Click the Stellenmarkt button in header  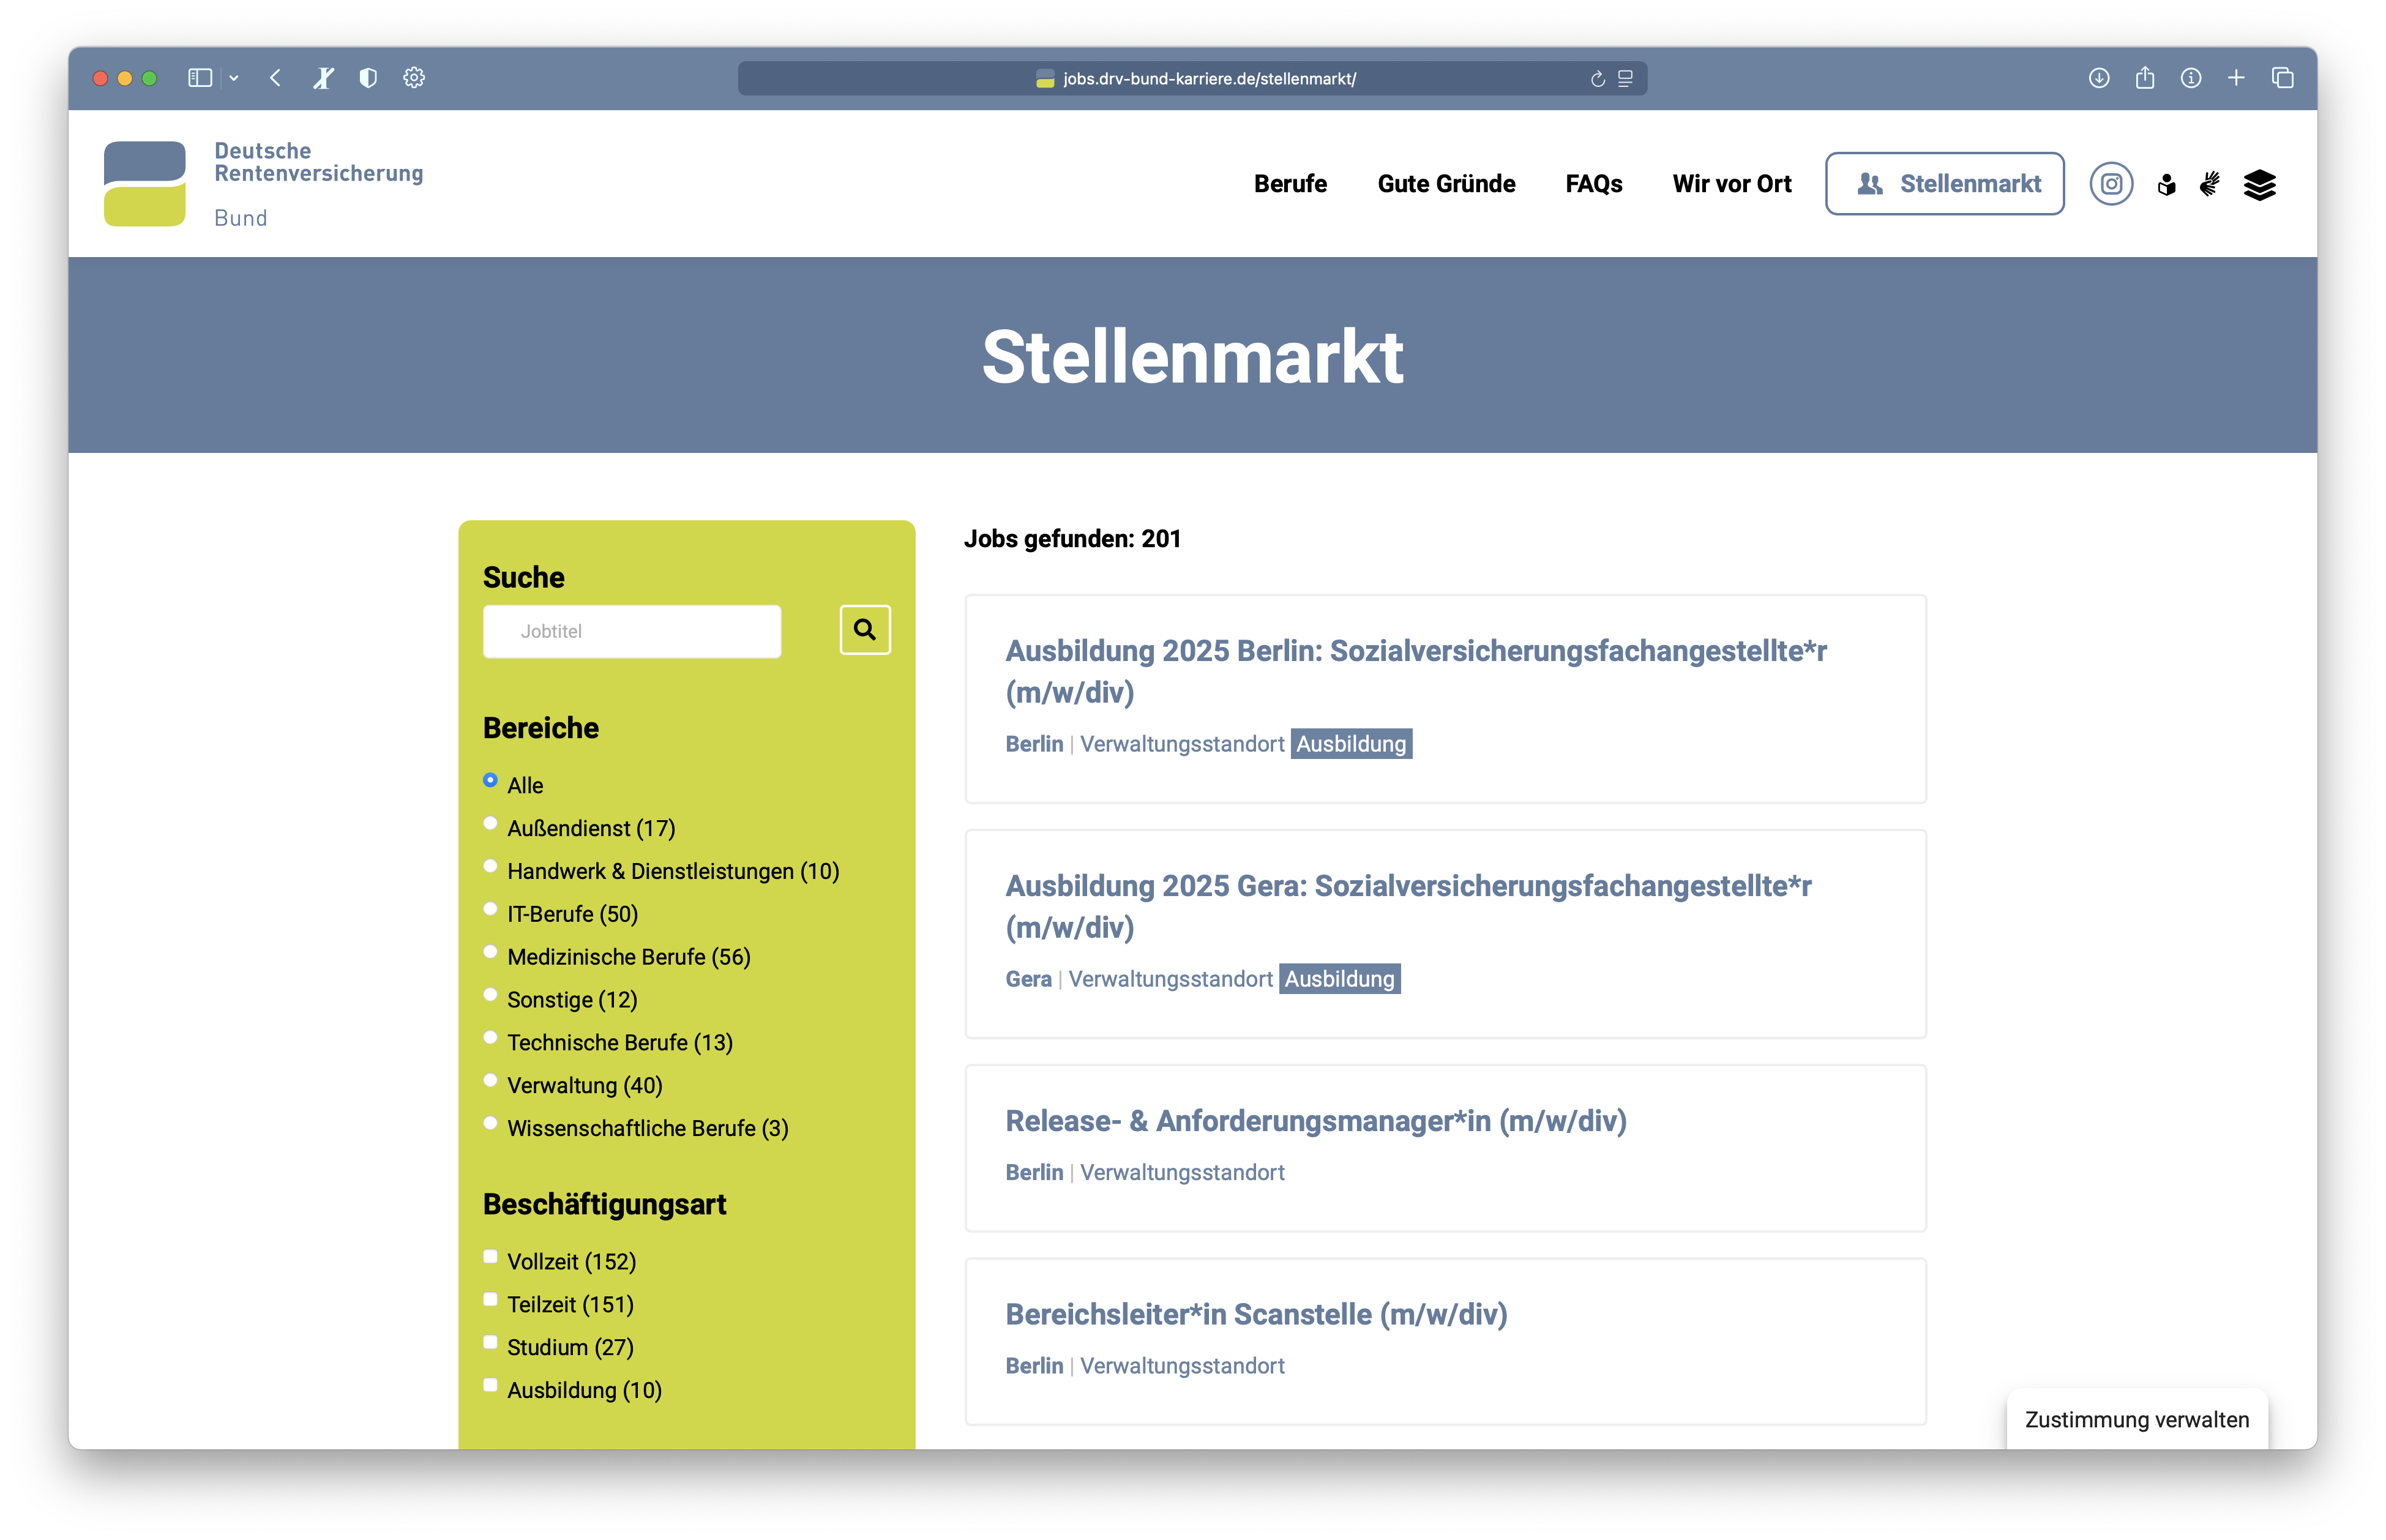tap(1944, 184)
